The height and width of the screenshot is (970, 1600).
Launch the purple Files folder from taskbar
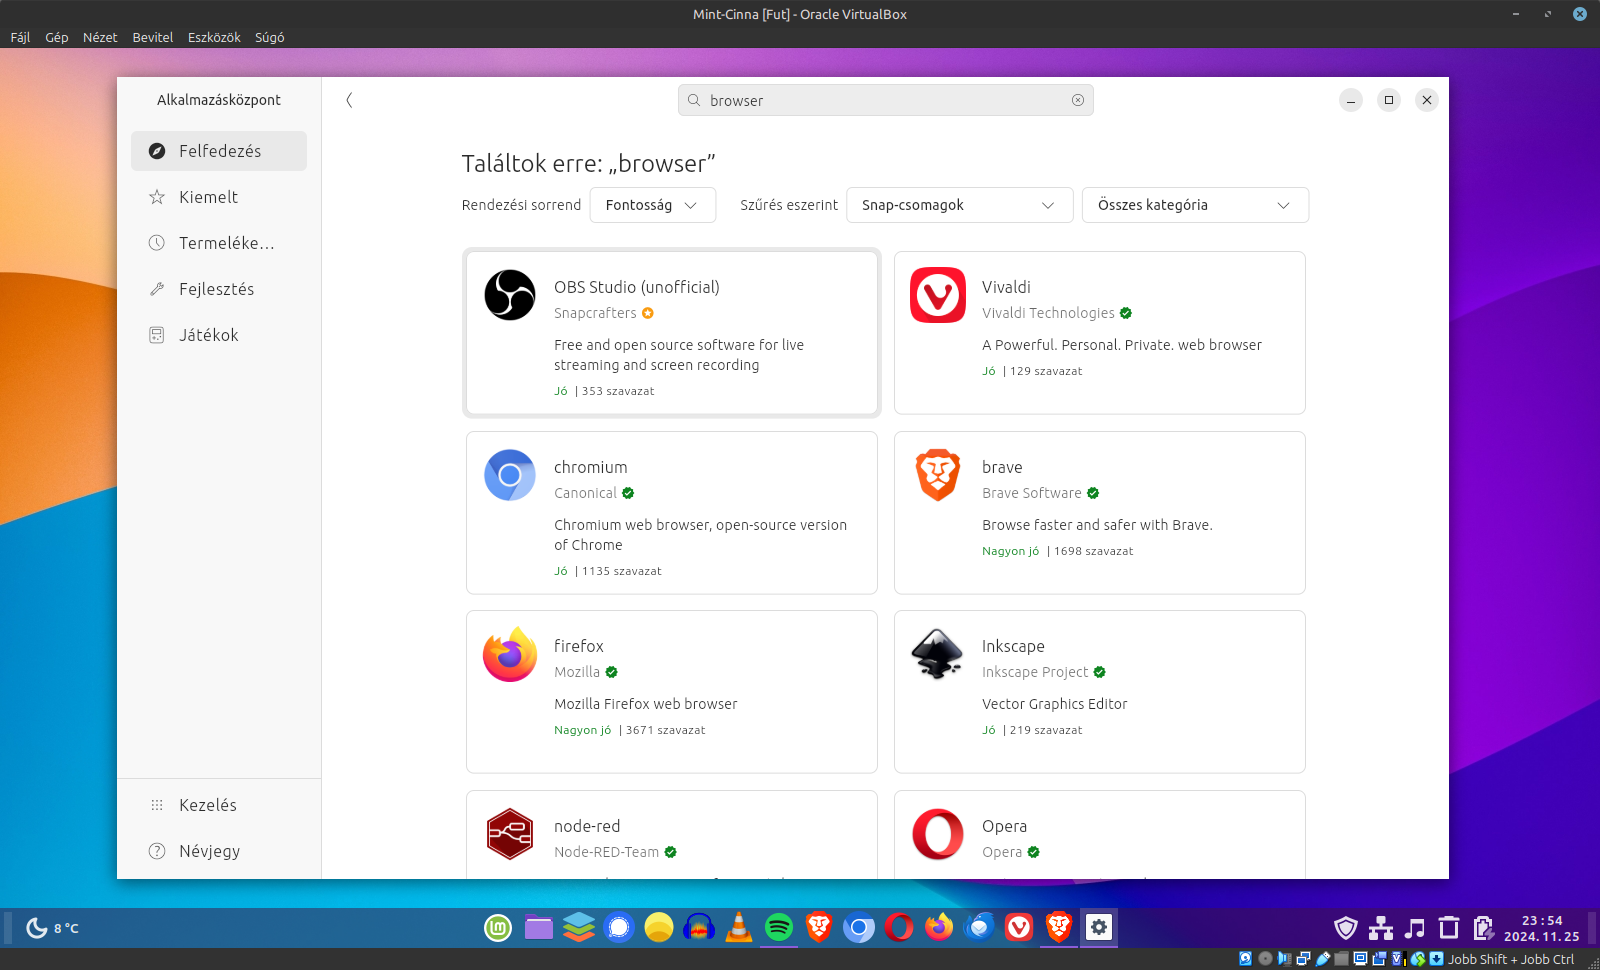[539, 928]
